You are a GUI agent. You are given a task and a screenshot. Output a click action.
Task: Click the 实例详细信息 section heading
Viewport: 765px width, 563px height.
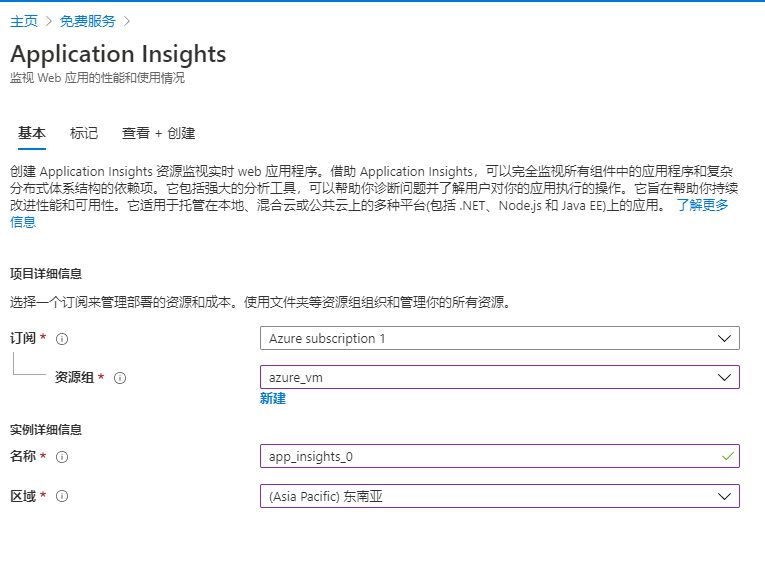(46, 430)
